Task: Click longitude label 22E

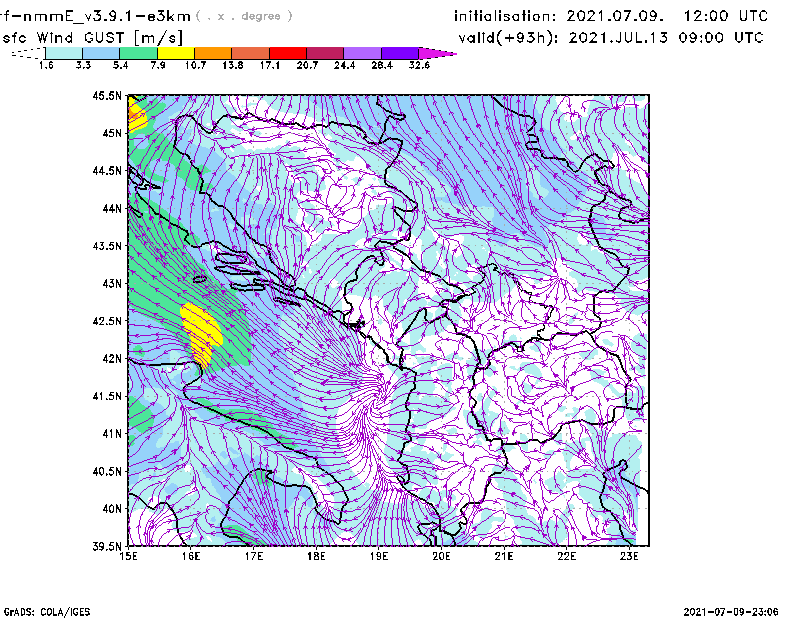Action: 566,556
